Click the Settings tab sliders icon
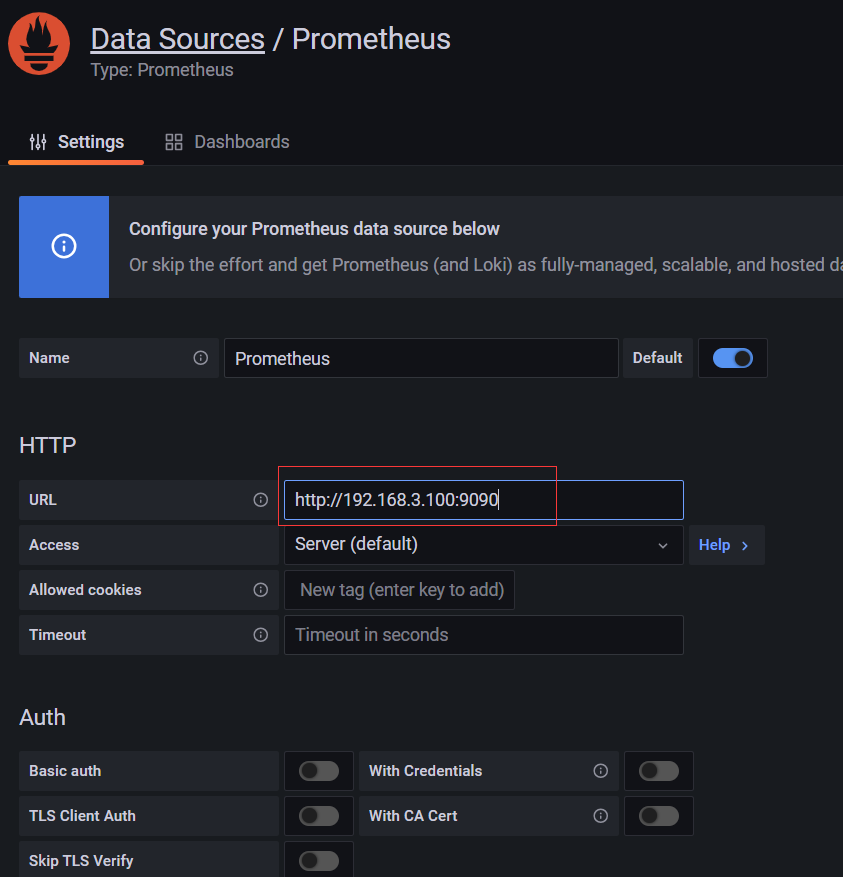 pos(38,142)
